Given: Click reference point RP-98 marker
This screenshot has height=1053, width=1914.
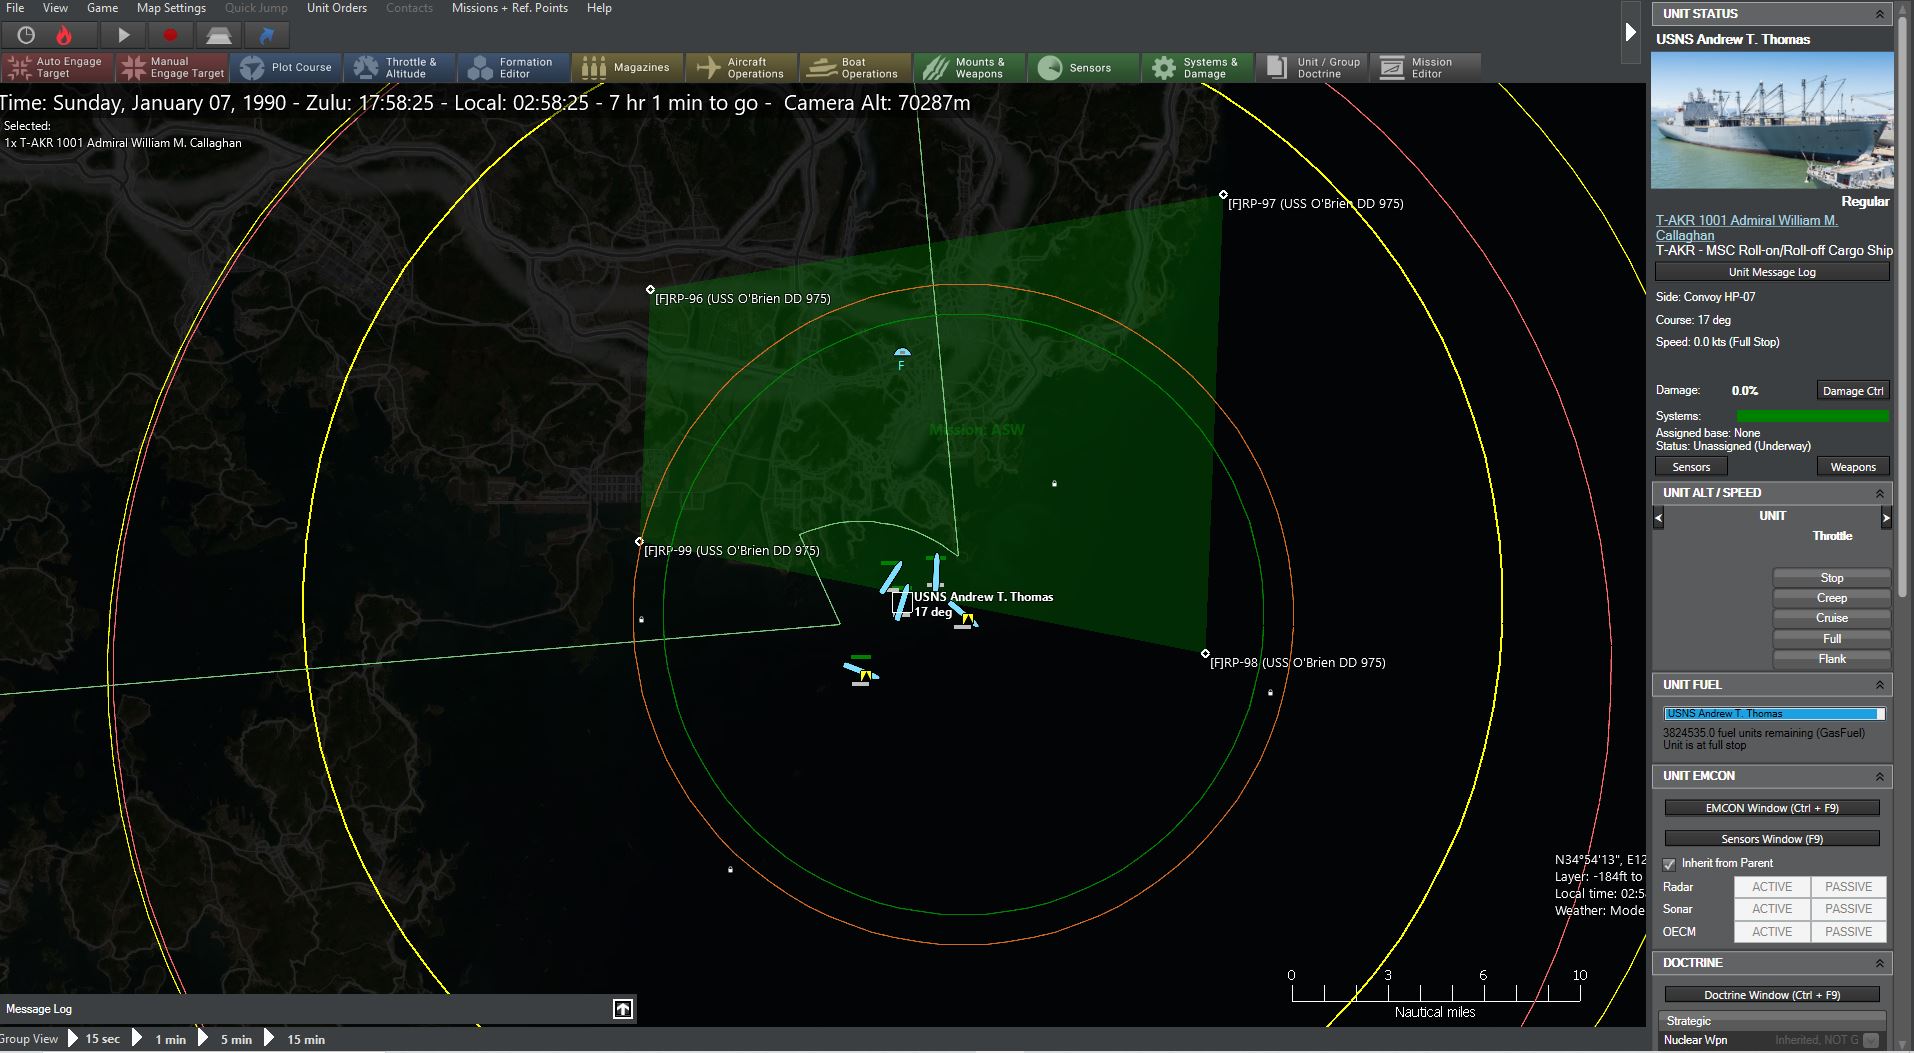Looking at the screenshot, I should [x=1205, y=654].
